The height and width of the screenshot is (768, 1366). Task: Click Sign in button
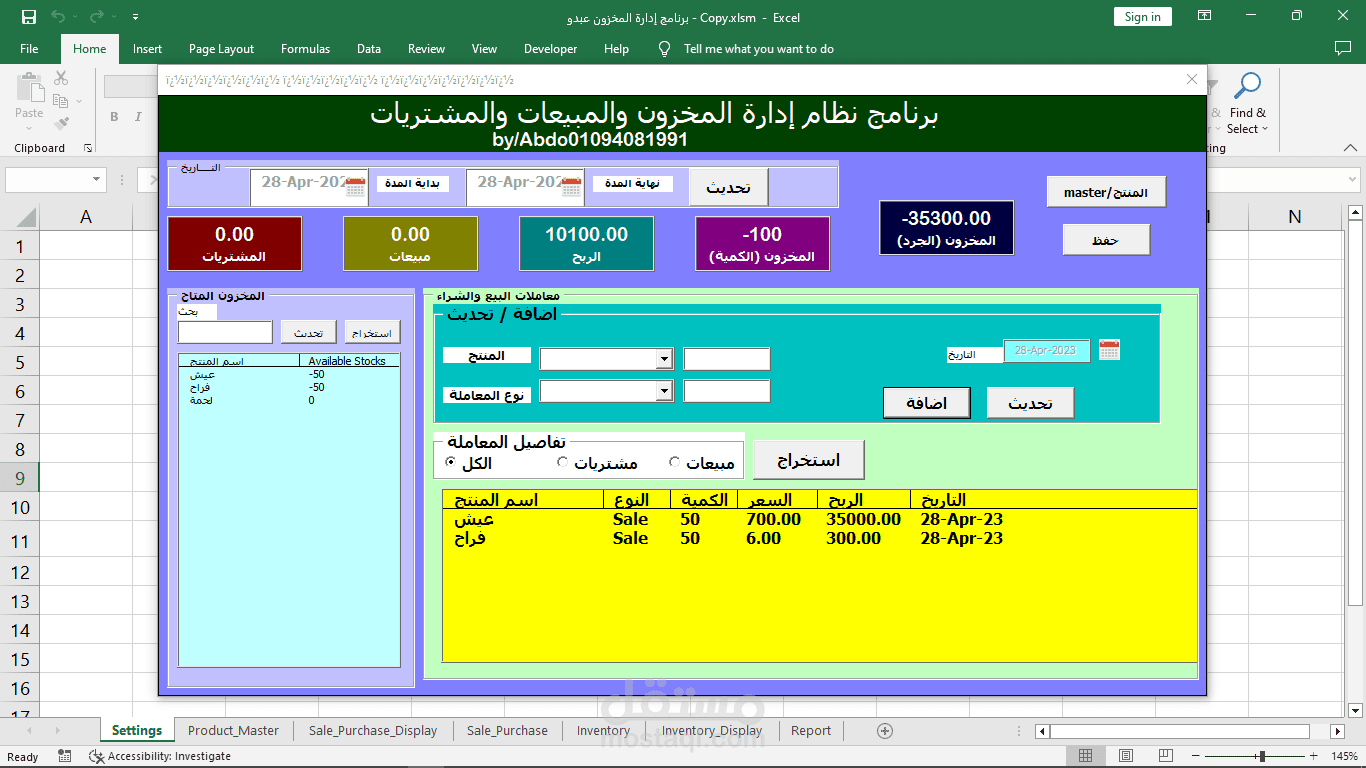pyautogui.click(x=1142, y=17)
